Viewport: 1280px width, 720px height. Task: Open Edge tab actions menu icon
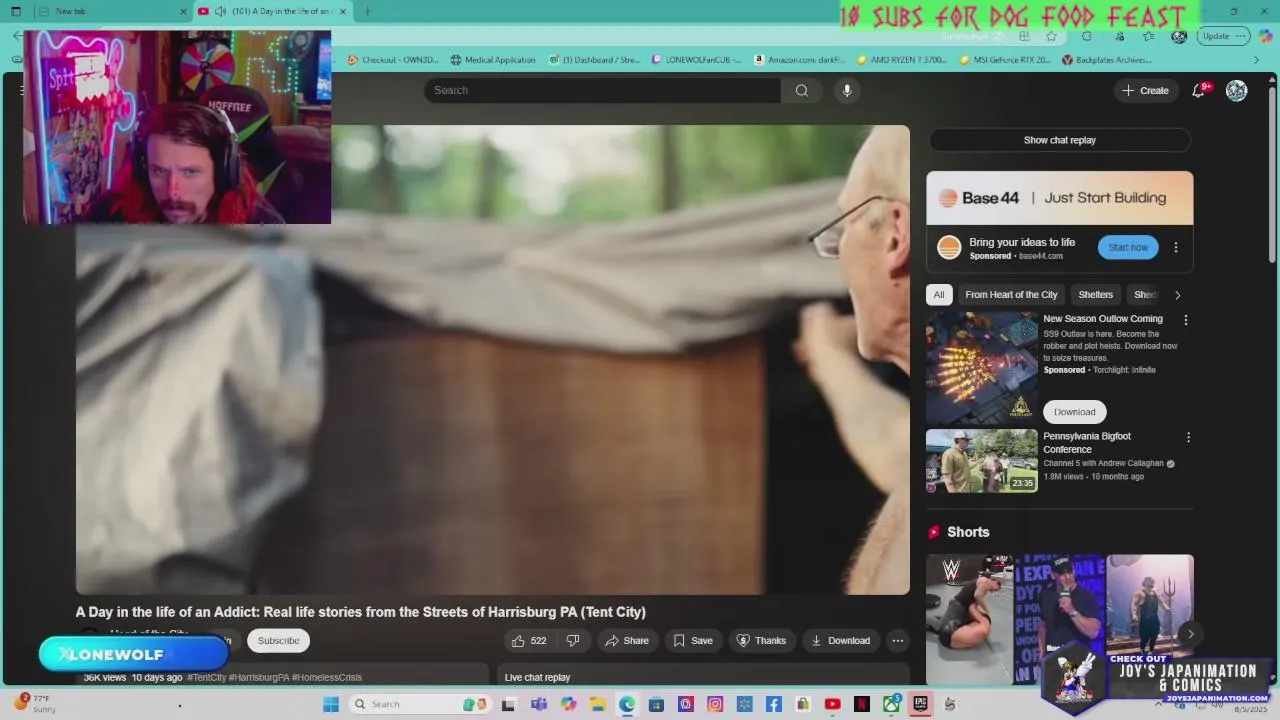pos(16,11)
